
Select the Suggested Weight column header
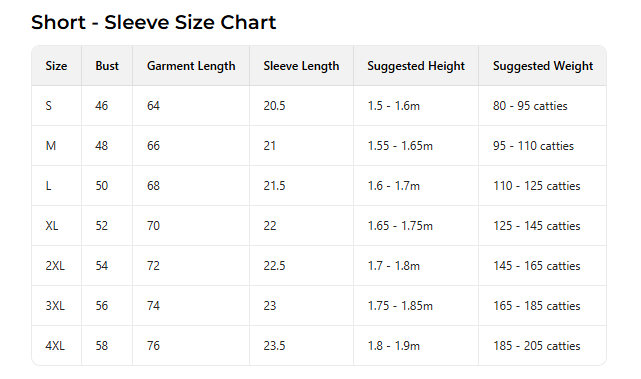click(542, 66)
